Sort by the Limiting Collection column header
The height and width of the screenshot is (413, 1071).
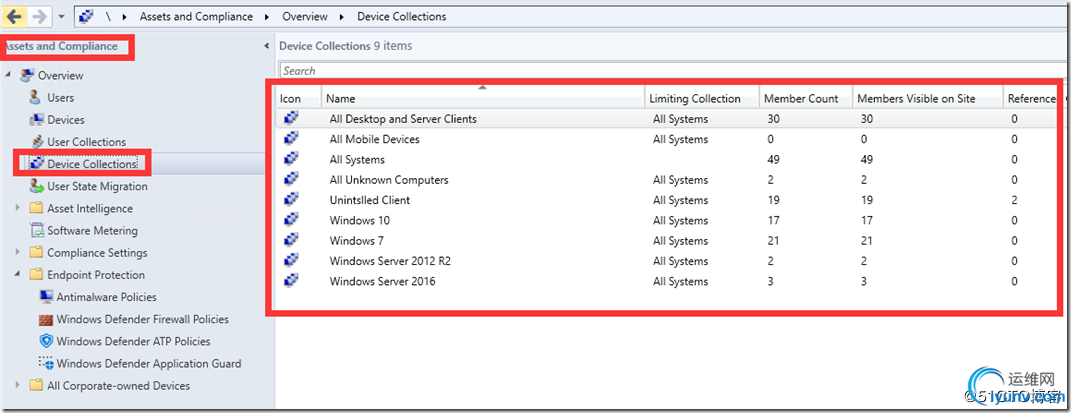(x=702, y=98)
